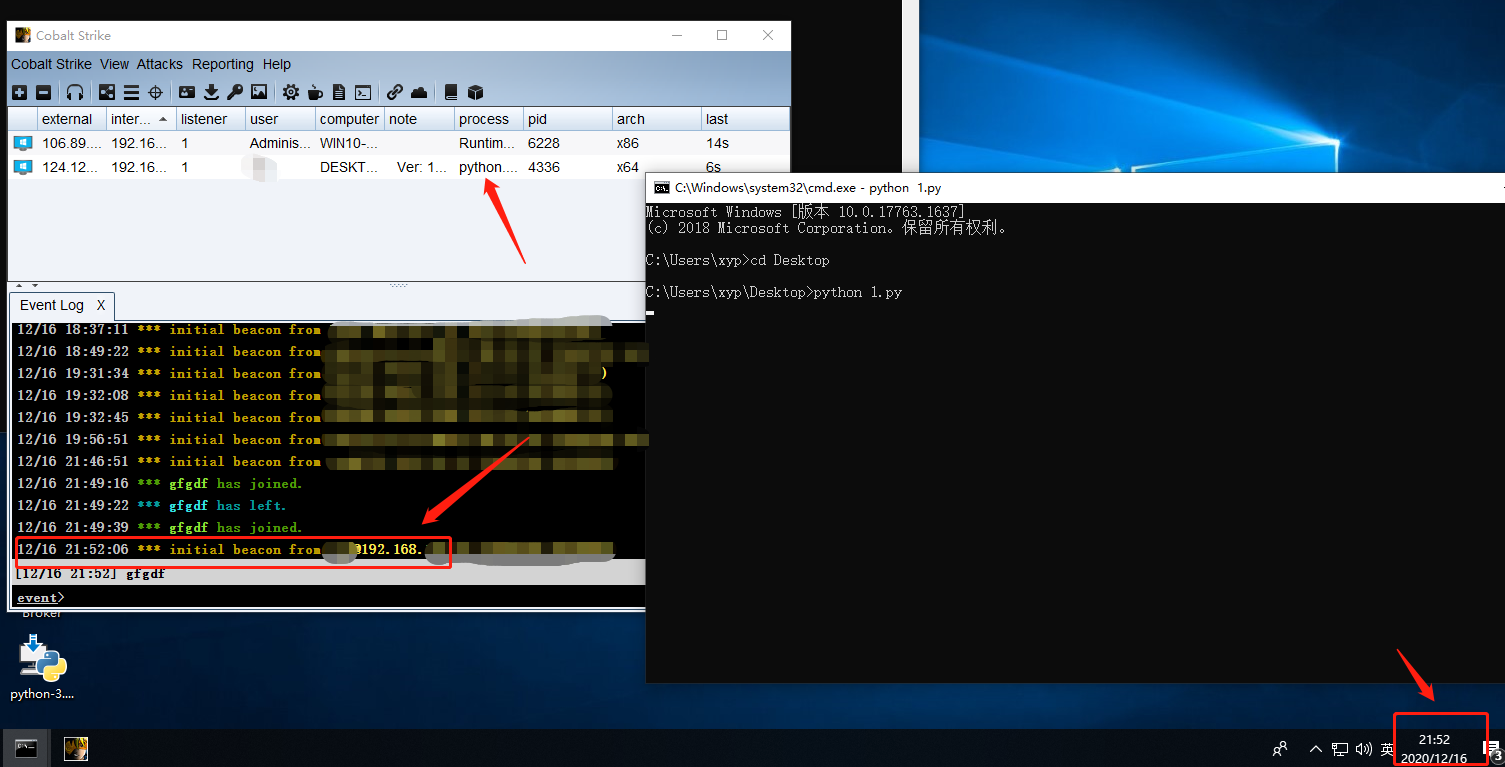Open the gear-shaped payload generator icon
This screenshot has height=767, width=1505.
[x=290, y=92]
